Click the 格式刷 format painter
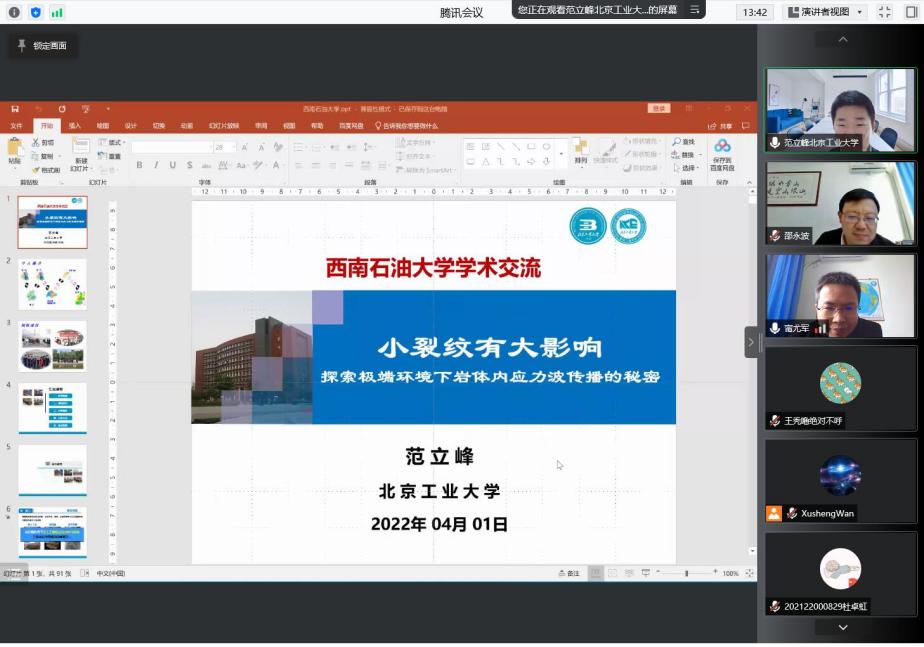The width and height of the screenshot is (924, 647). 46,170
